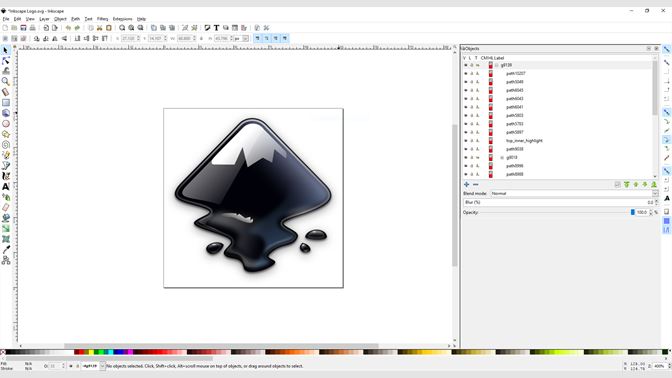Click the Opacity value input box

coord(642,212)
